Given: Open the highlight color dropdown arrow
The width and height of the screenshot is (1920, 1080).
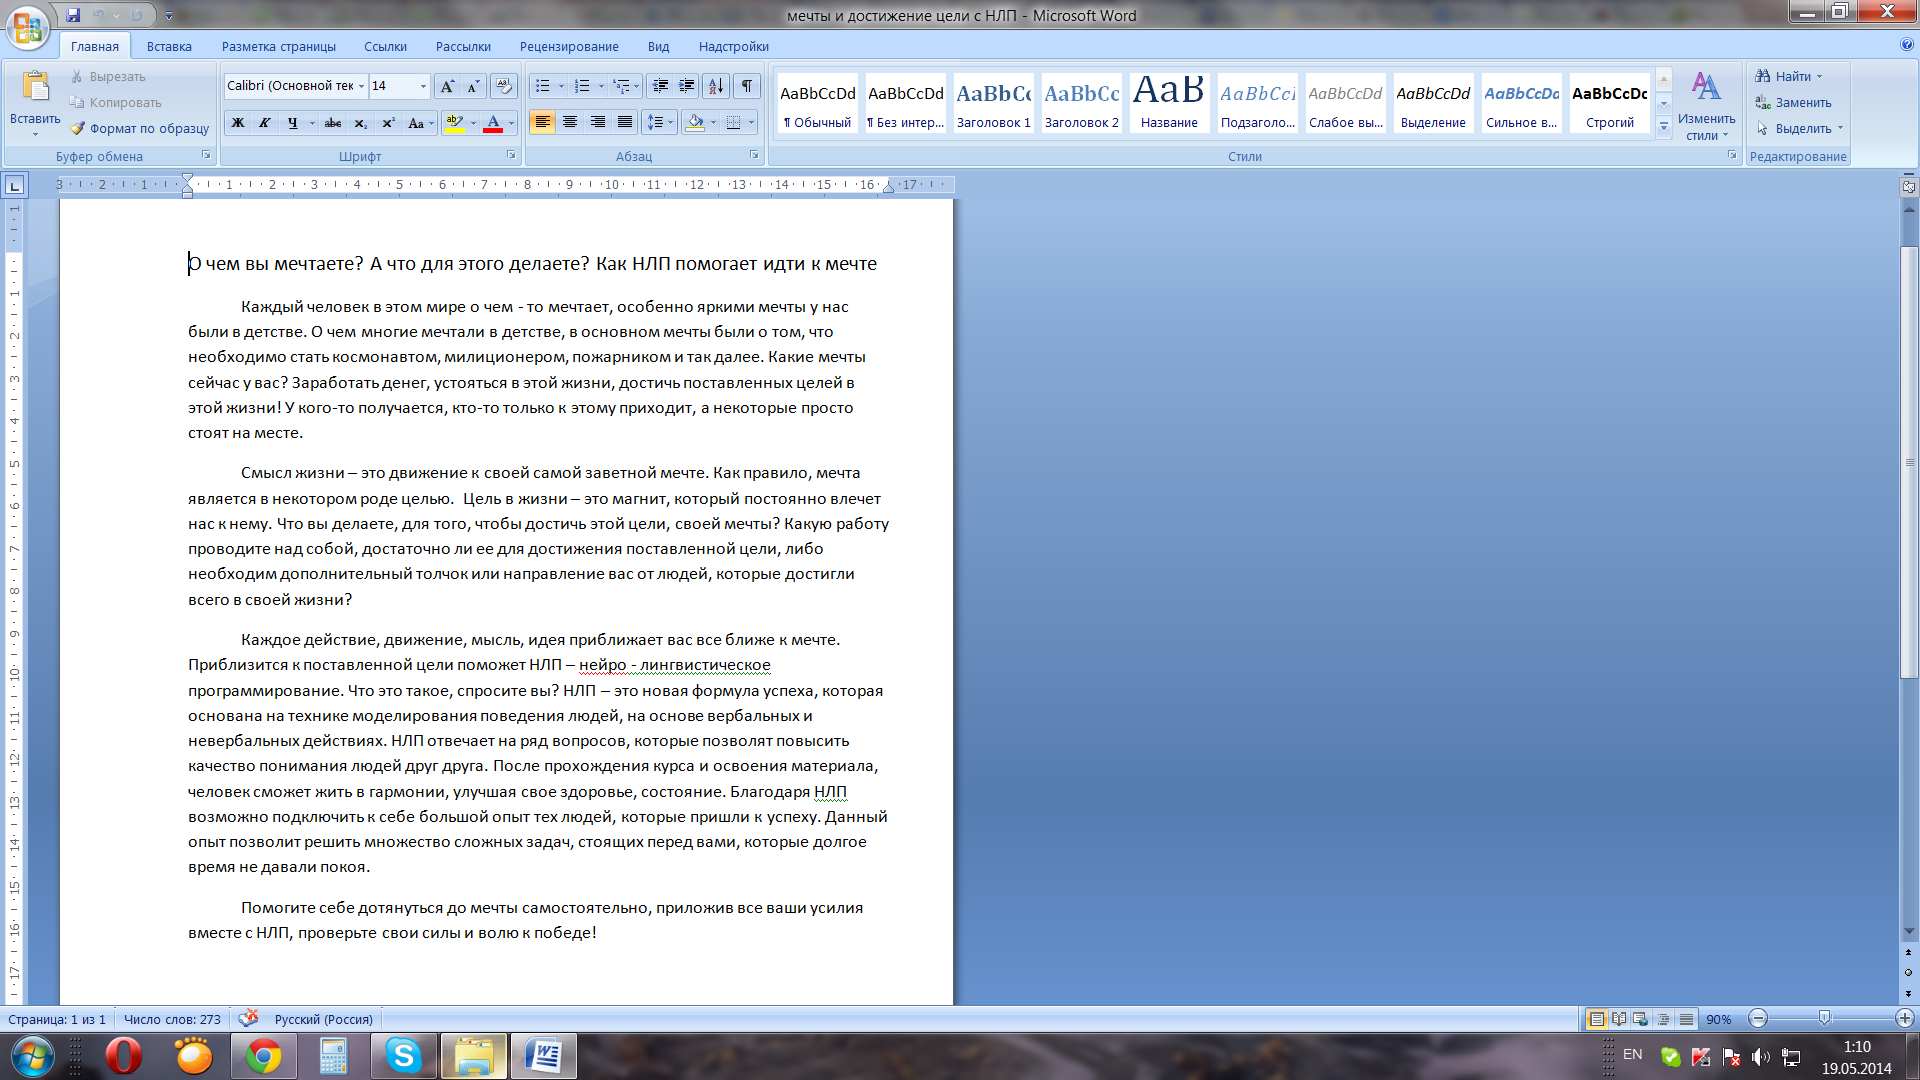Looking at the screenshot, I should (x=473, y=123).
